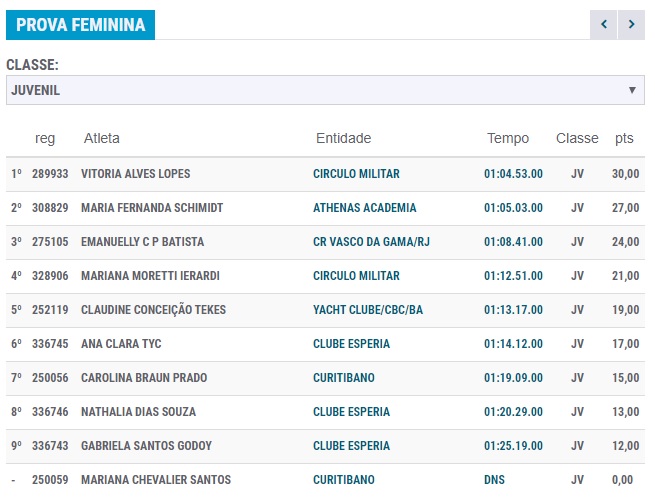655x498 pixels.
Task: Open athlete VITORIA ALVES LOPES
Action: (135, 174)
